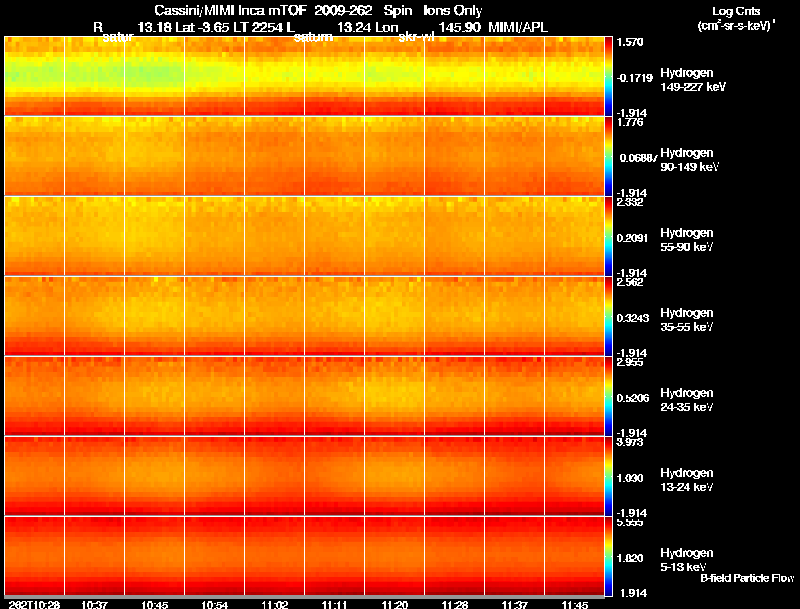Screen dimensions: 800x609
Task: Click the 11:11 time axis tick label
Action: (x=334, y=604)
